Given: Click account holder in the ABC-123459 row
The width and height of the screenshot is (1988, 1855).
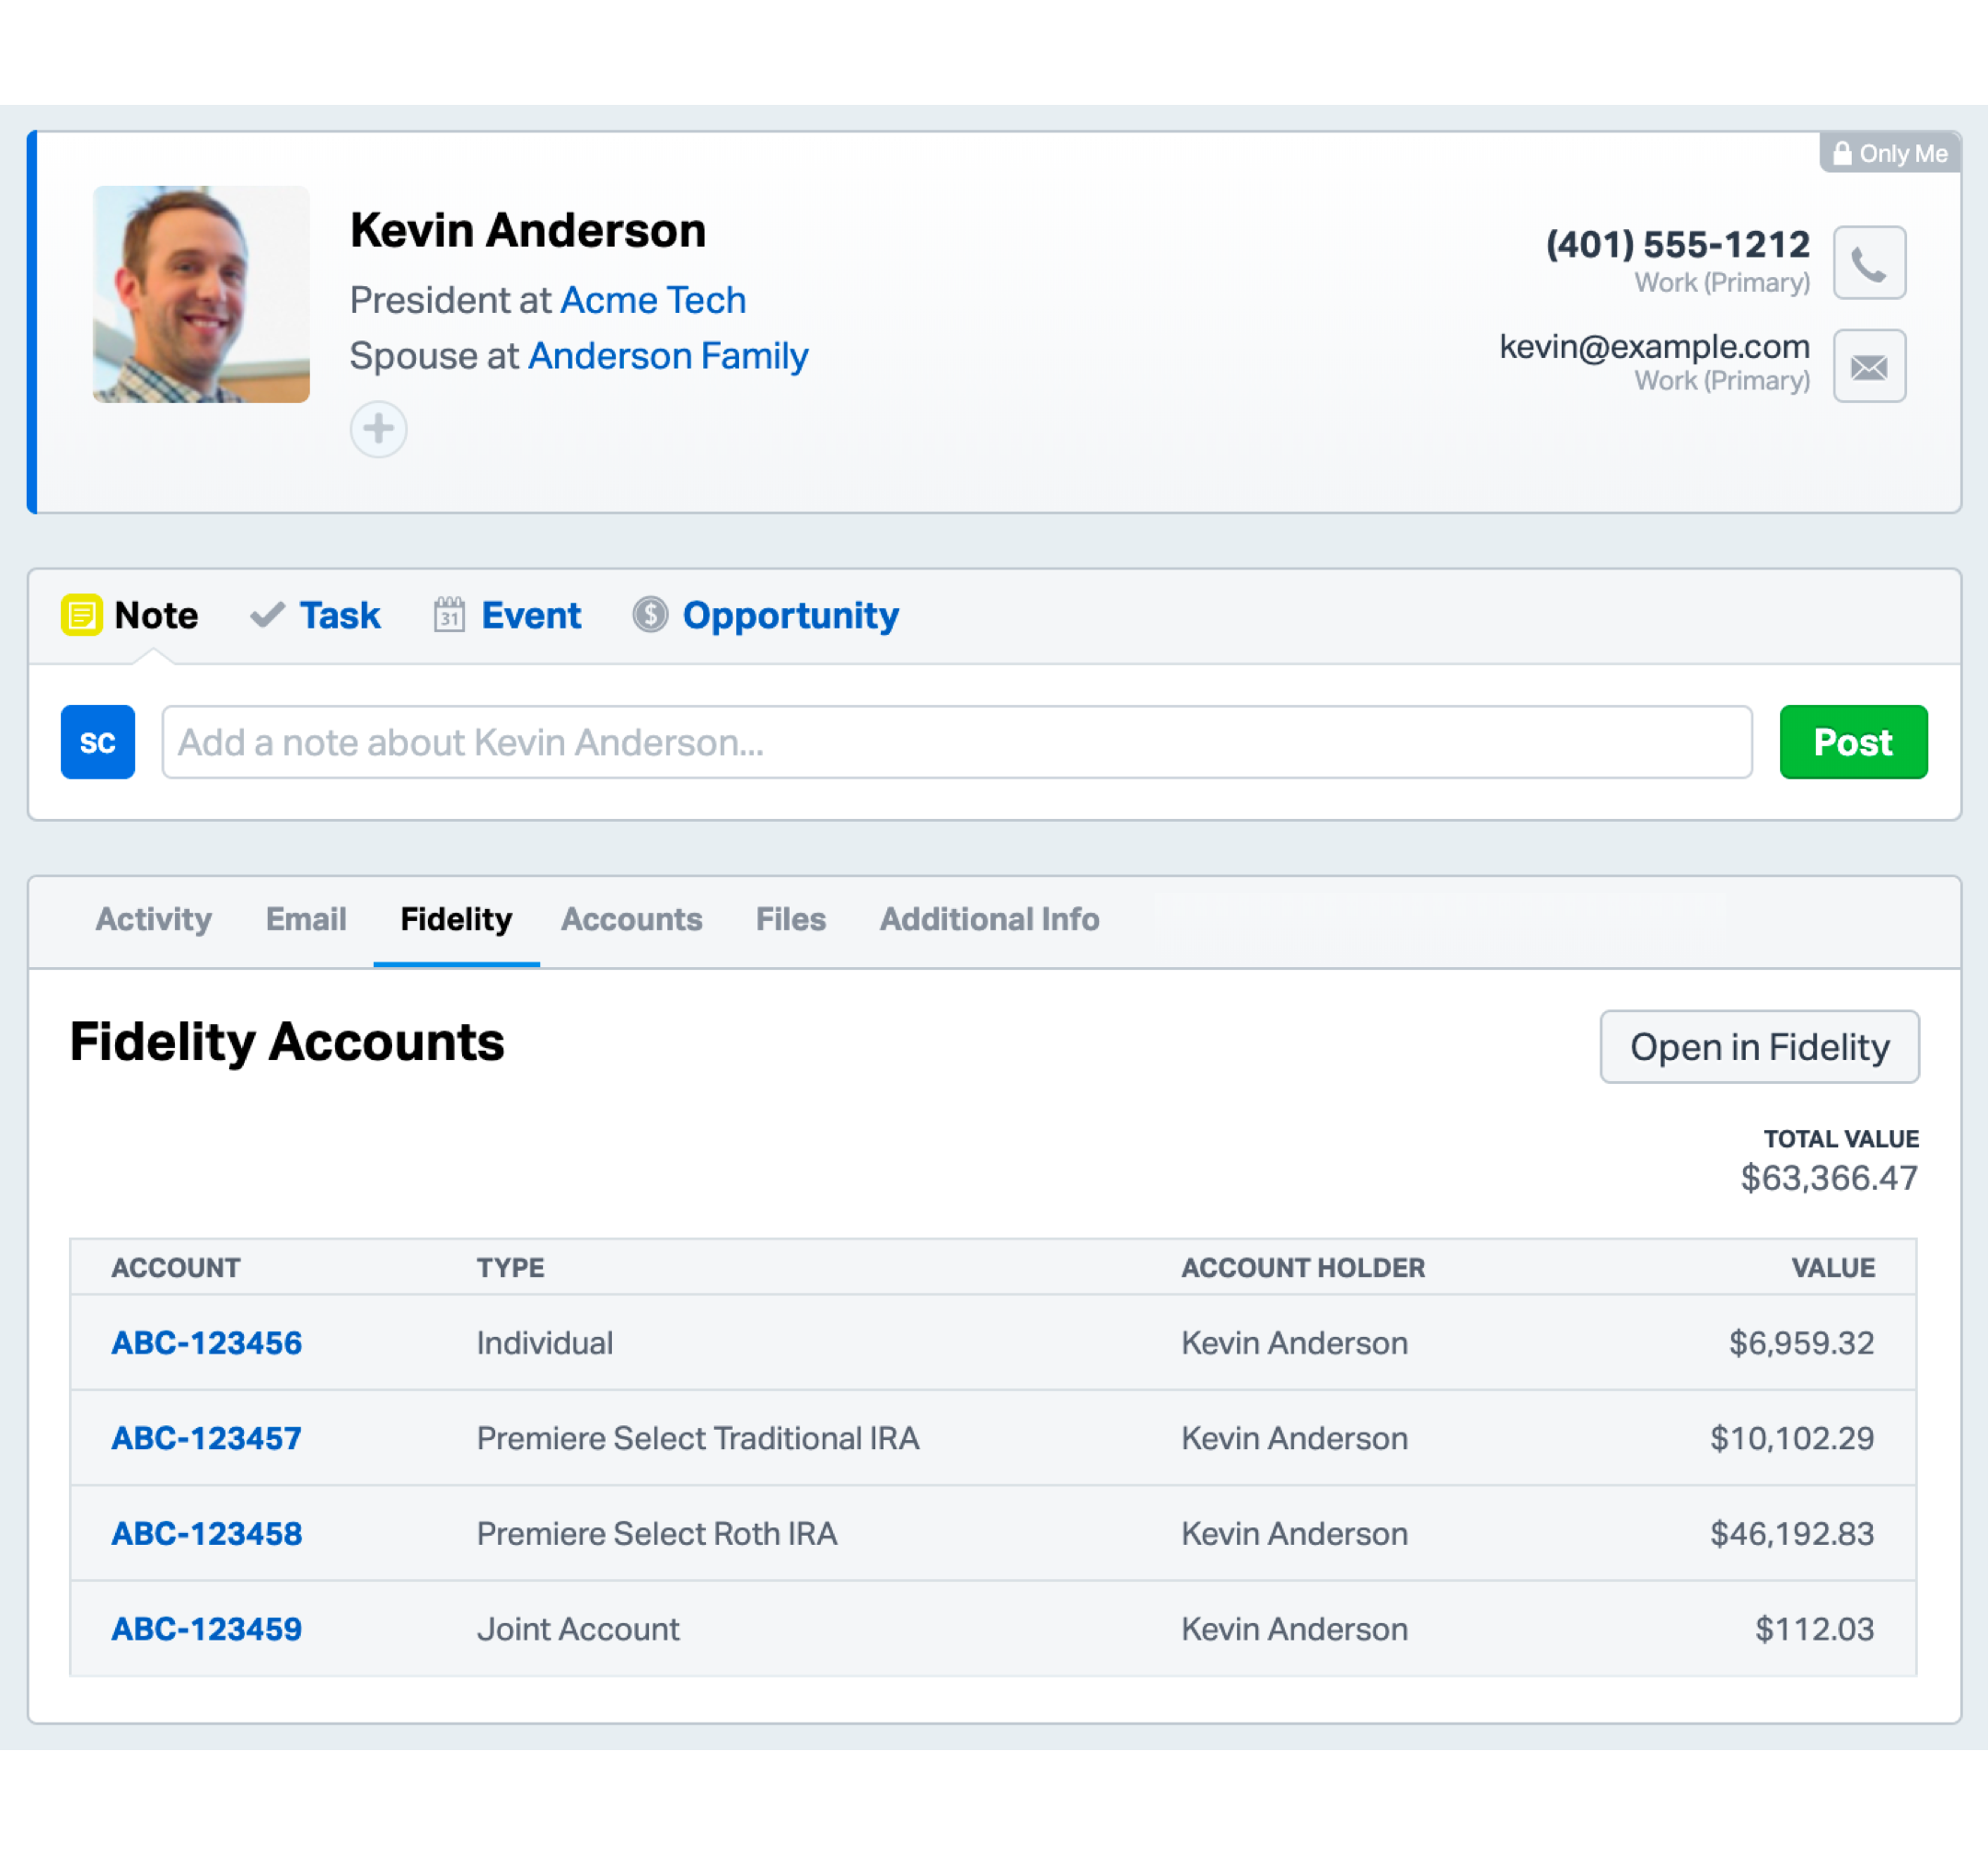Looking at the screenshot, I should (x=1295, y=1629).
